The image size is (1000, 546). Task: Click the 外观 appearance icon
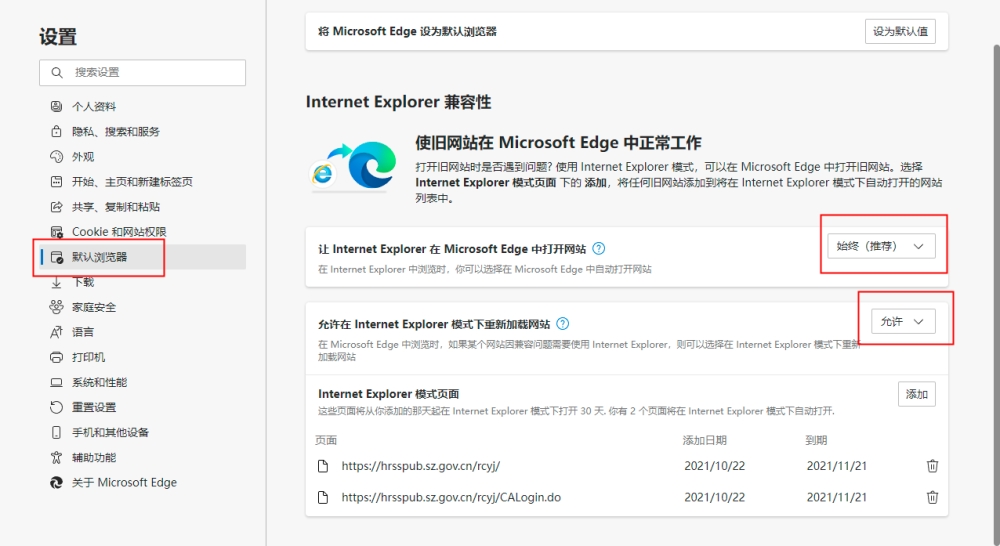click(56, 156)
